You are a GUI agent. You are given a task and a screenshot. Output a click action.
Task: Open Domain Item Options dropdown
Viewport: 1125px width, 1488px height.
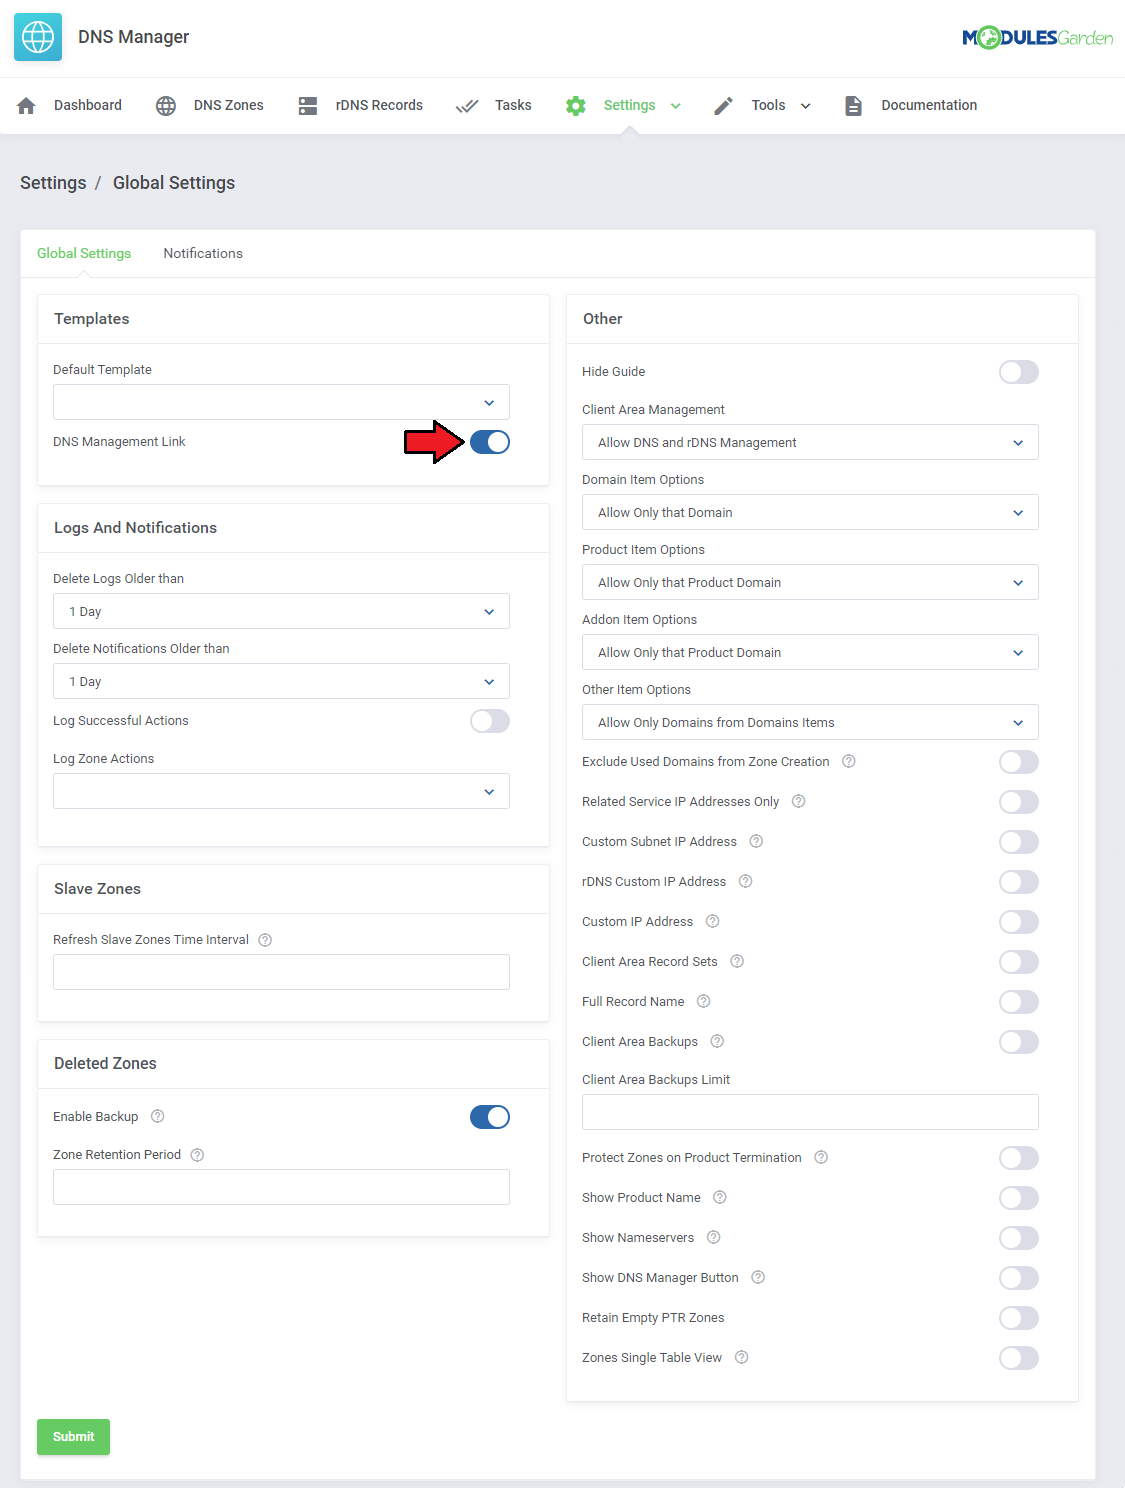point(810,512)
